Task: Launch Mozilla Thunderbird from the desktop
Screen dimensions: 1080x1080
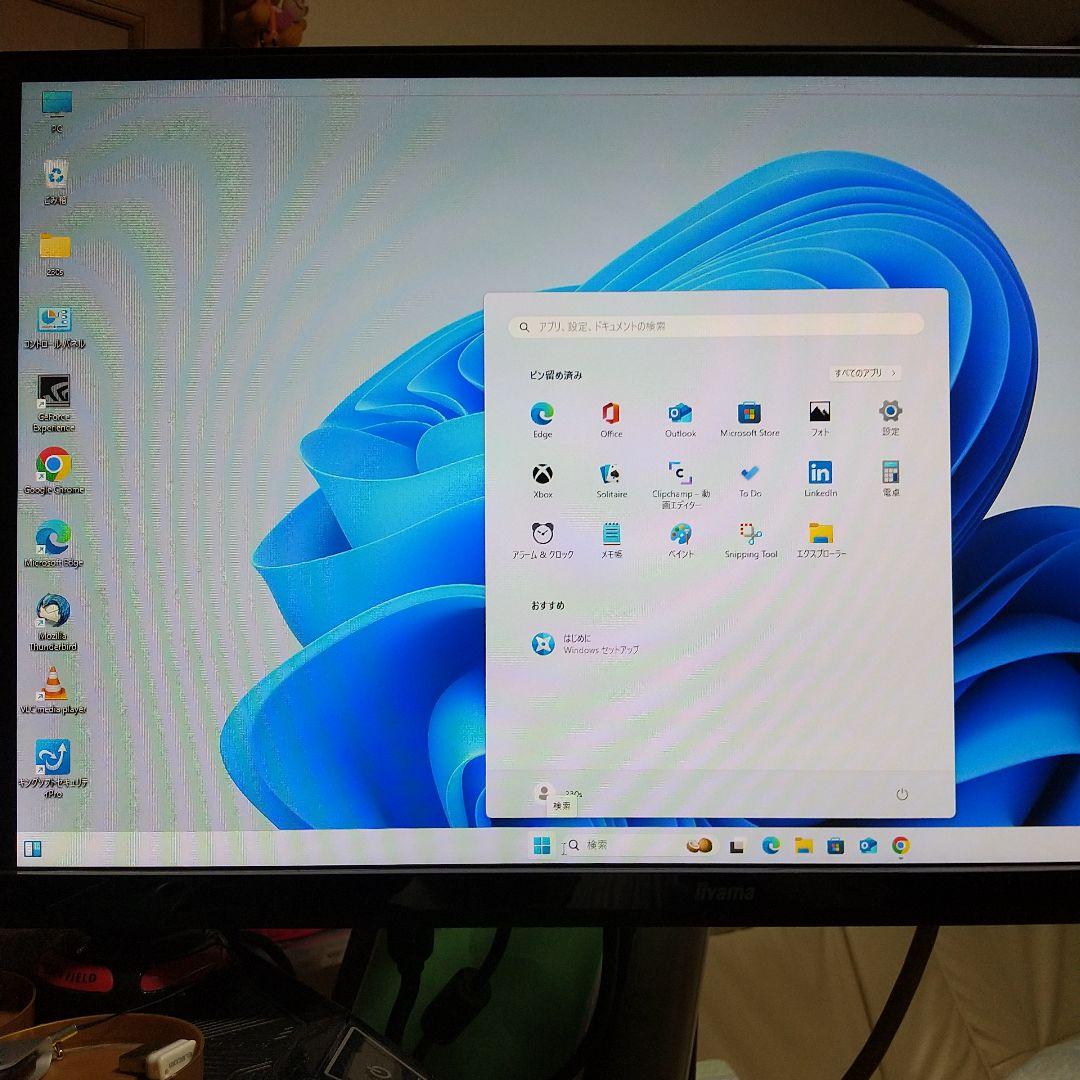Action: point(53,610)
